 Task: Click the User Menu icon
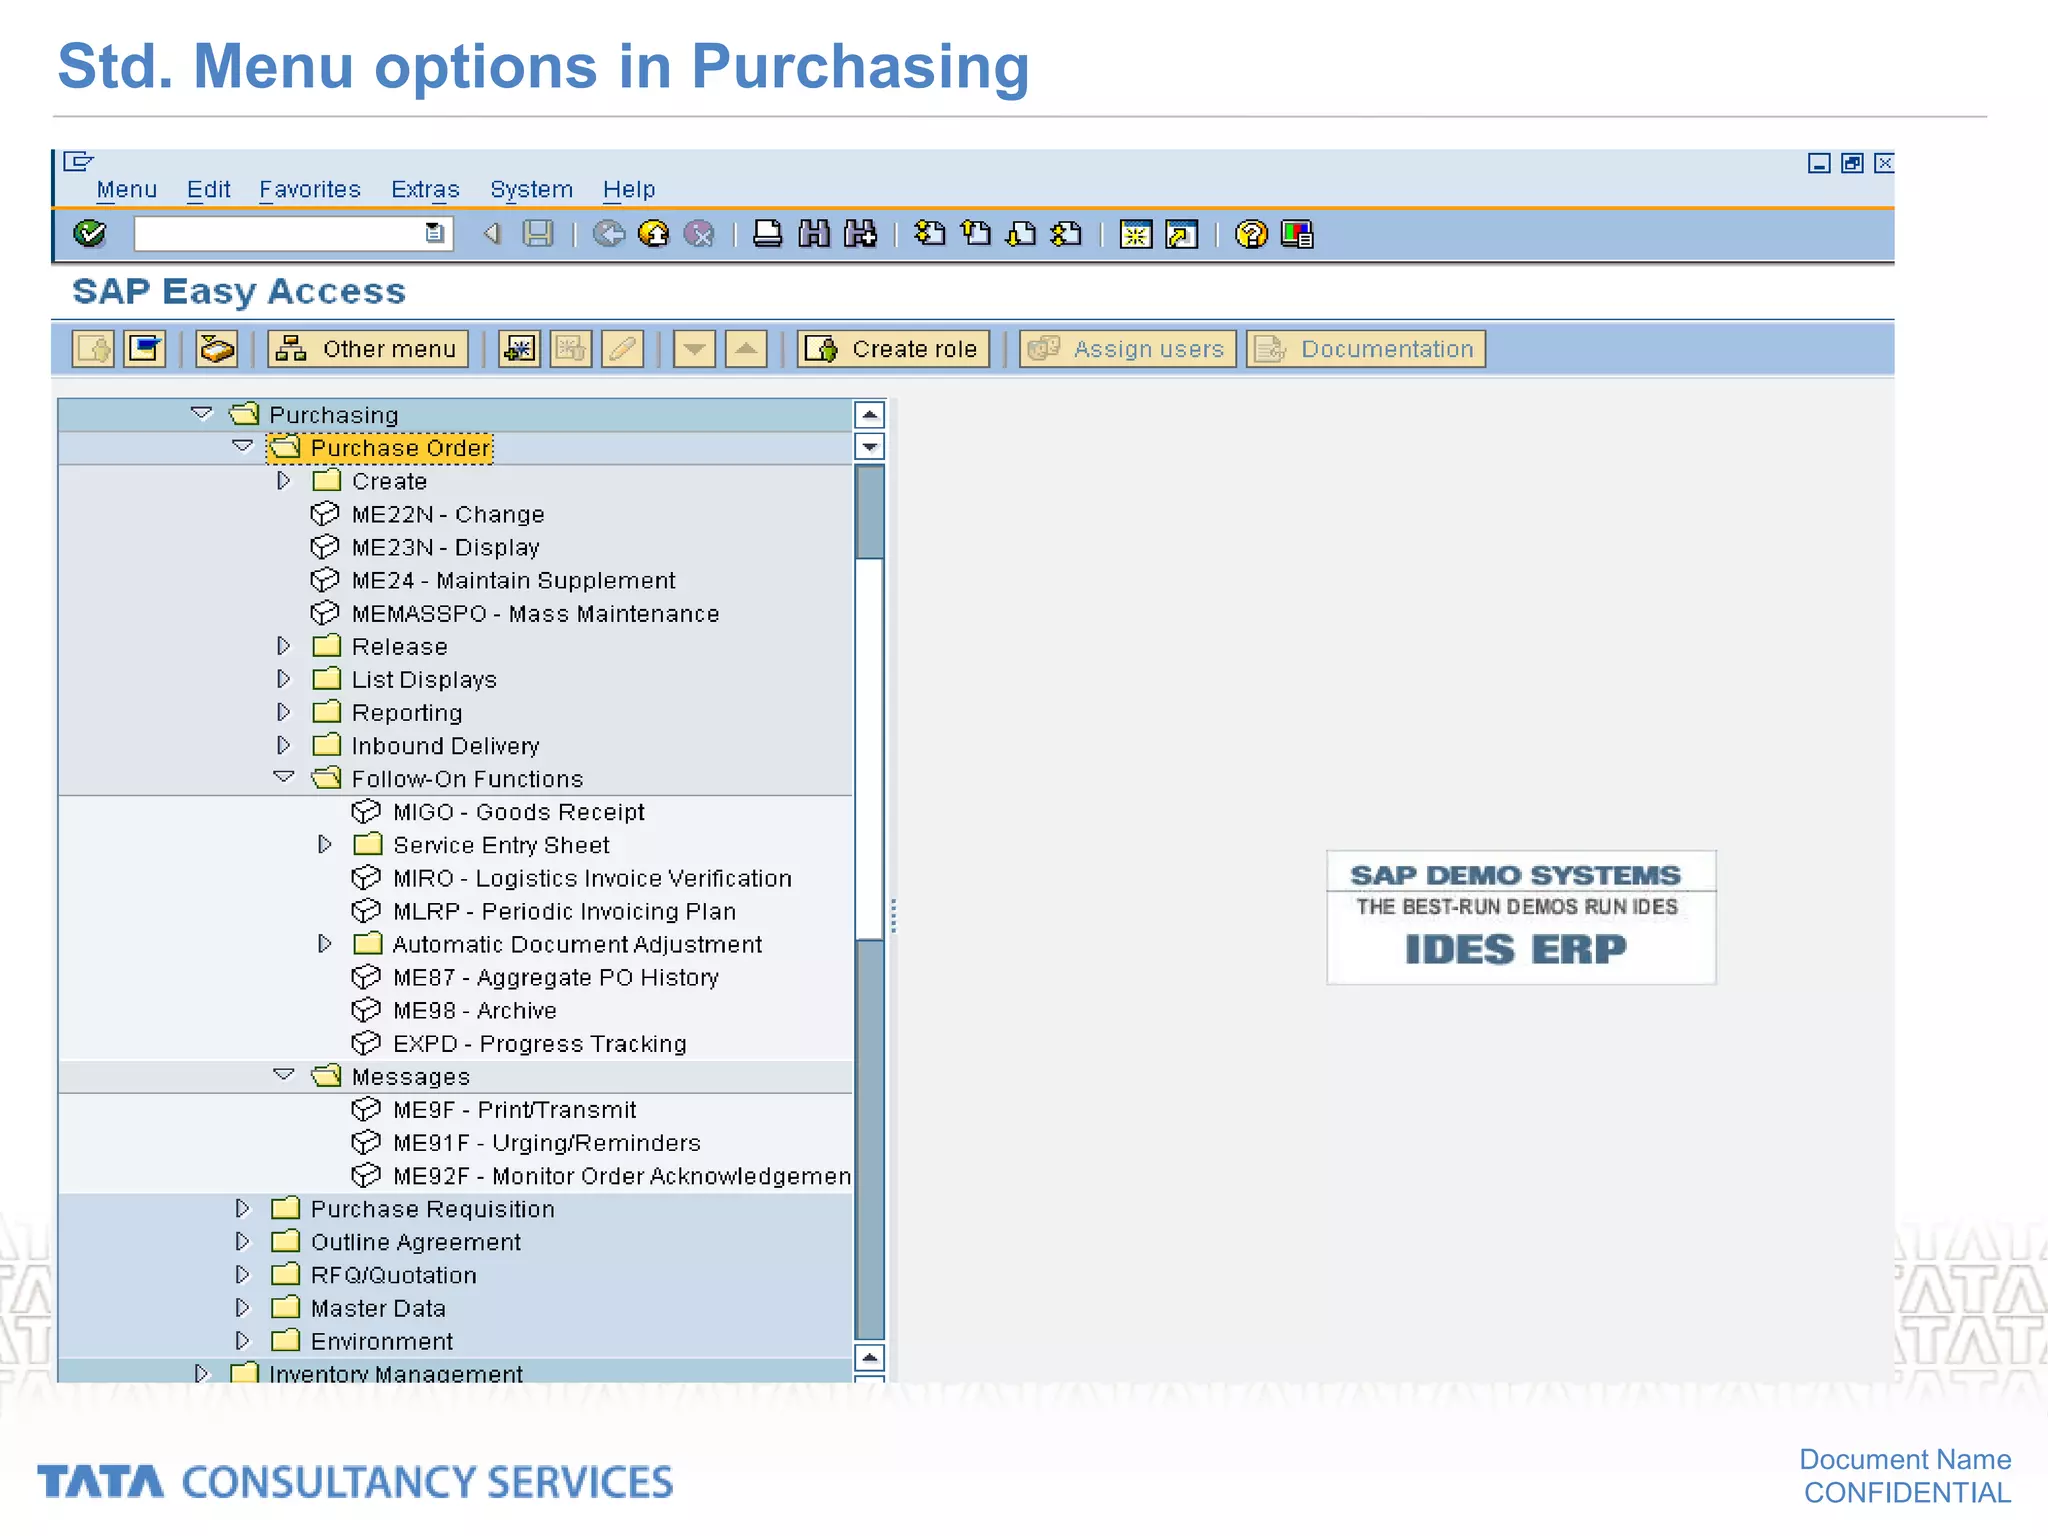pyautogui.click(x=94, y=349)
